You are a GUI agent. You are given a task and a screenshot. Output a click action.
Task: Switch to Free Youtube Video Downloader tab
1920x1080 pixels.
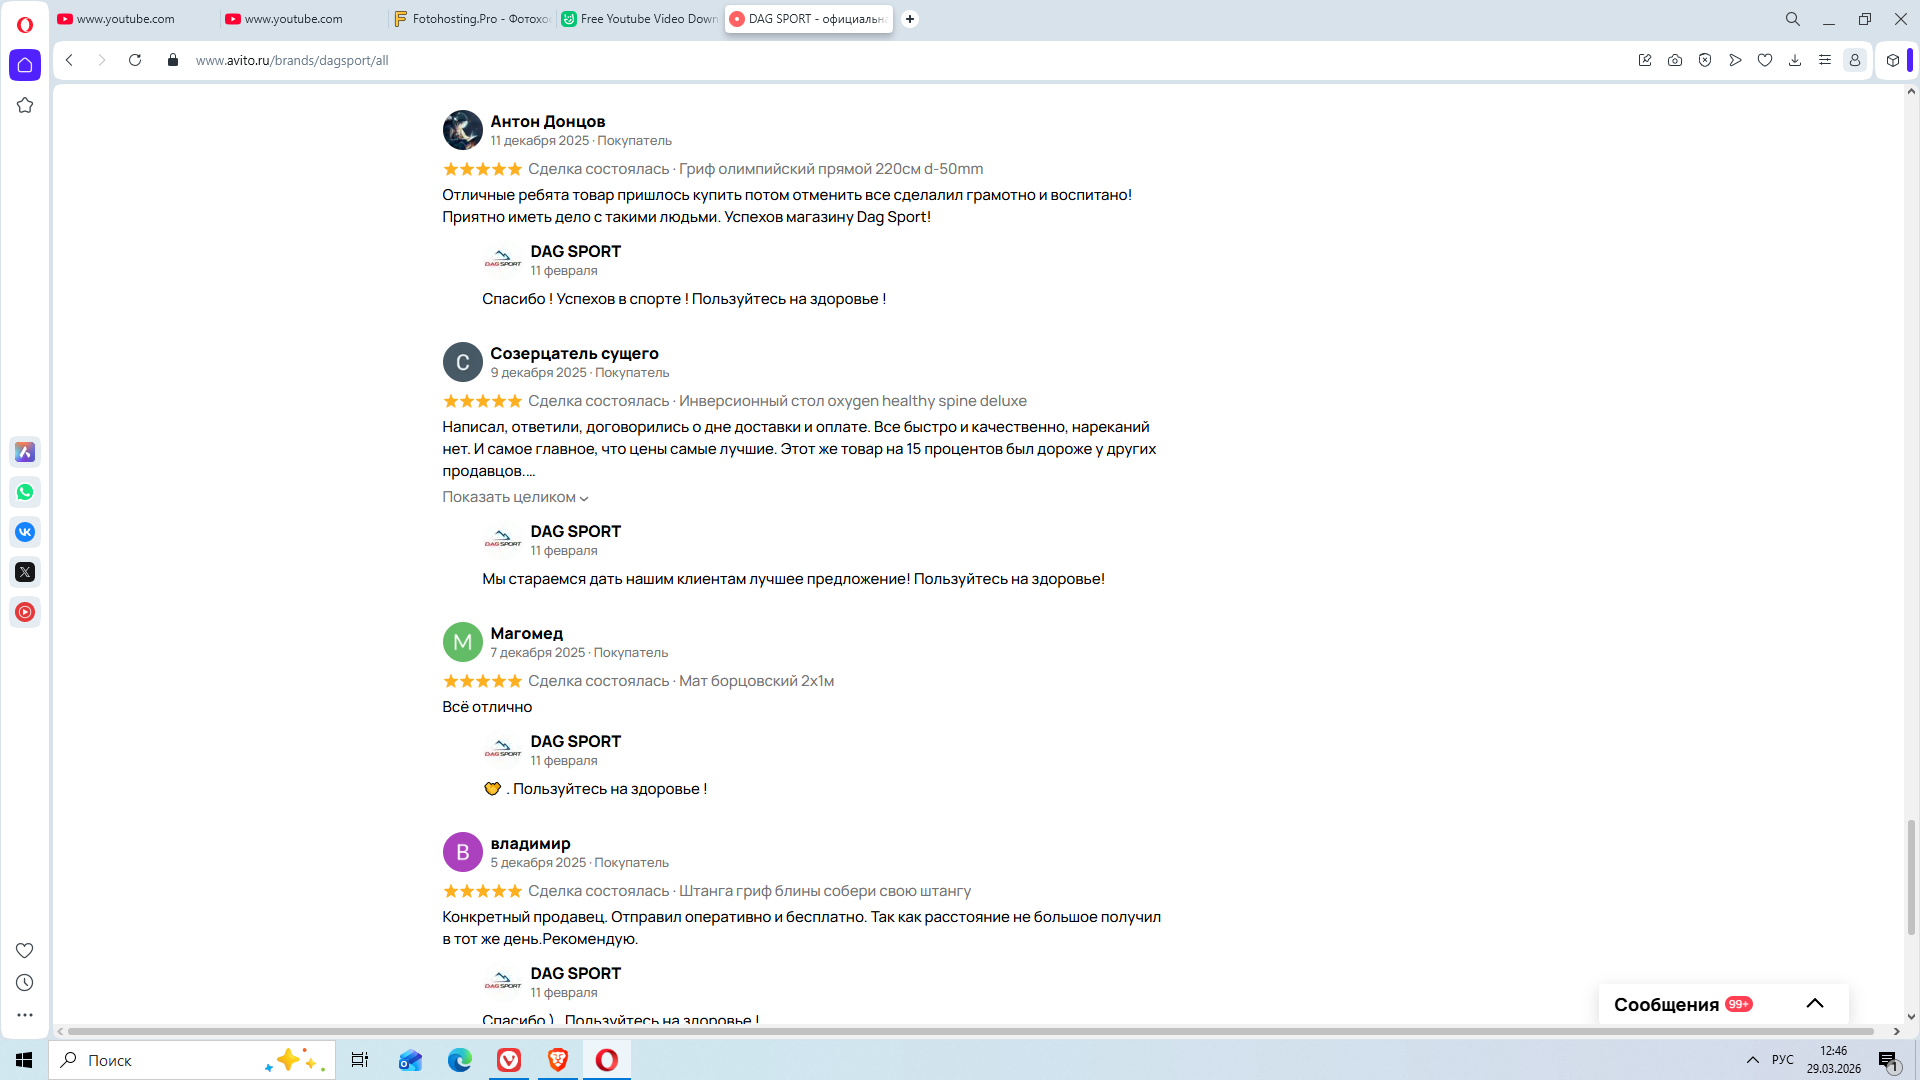coord(639,19)
